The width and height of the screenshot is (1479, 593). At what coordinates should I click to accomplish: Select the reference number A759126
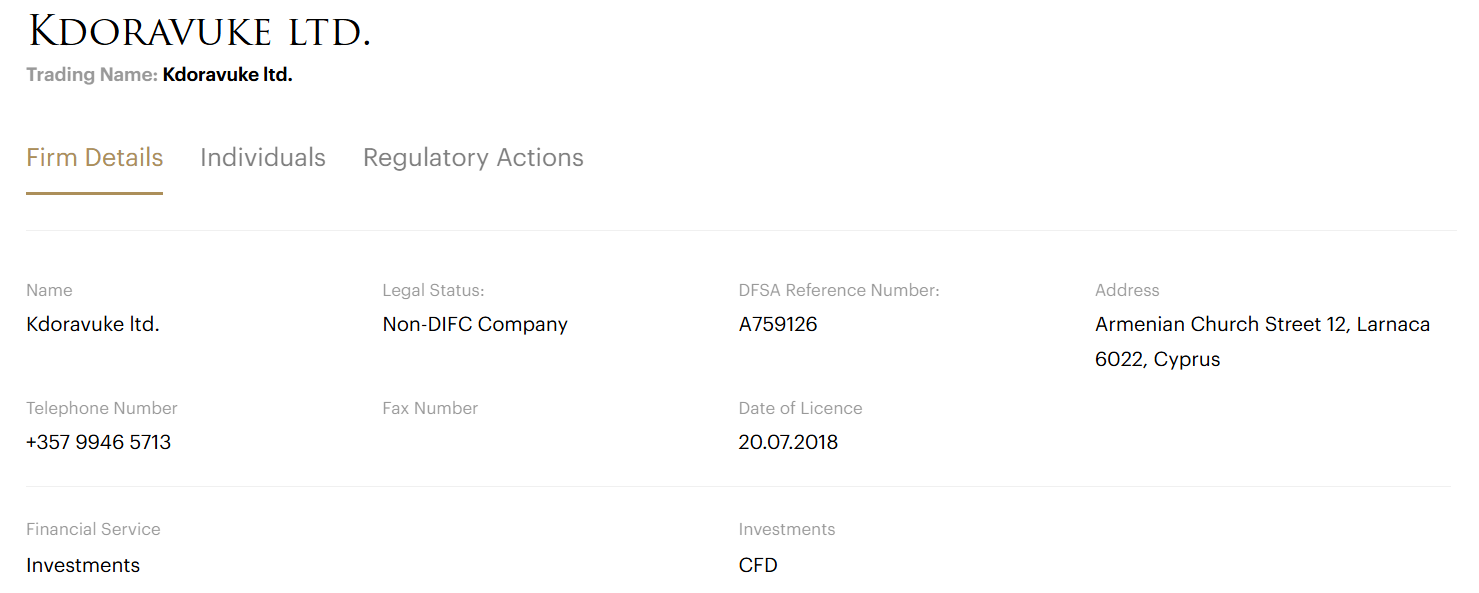coord(778,325)
